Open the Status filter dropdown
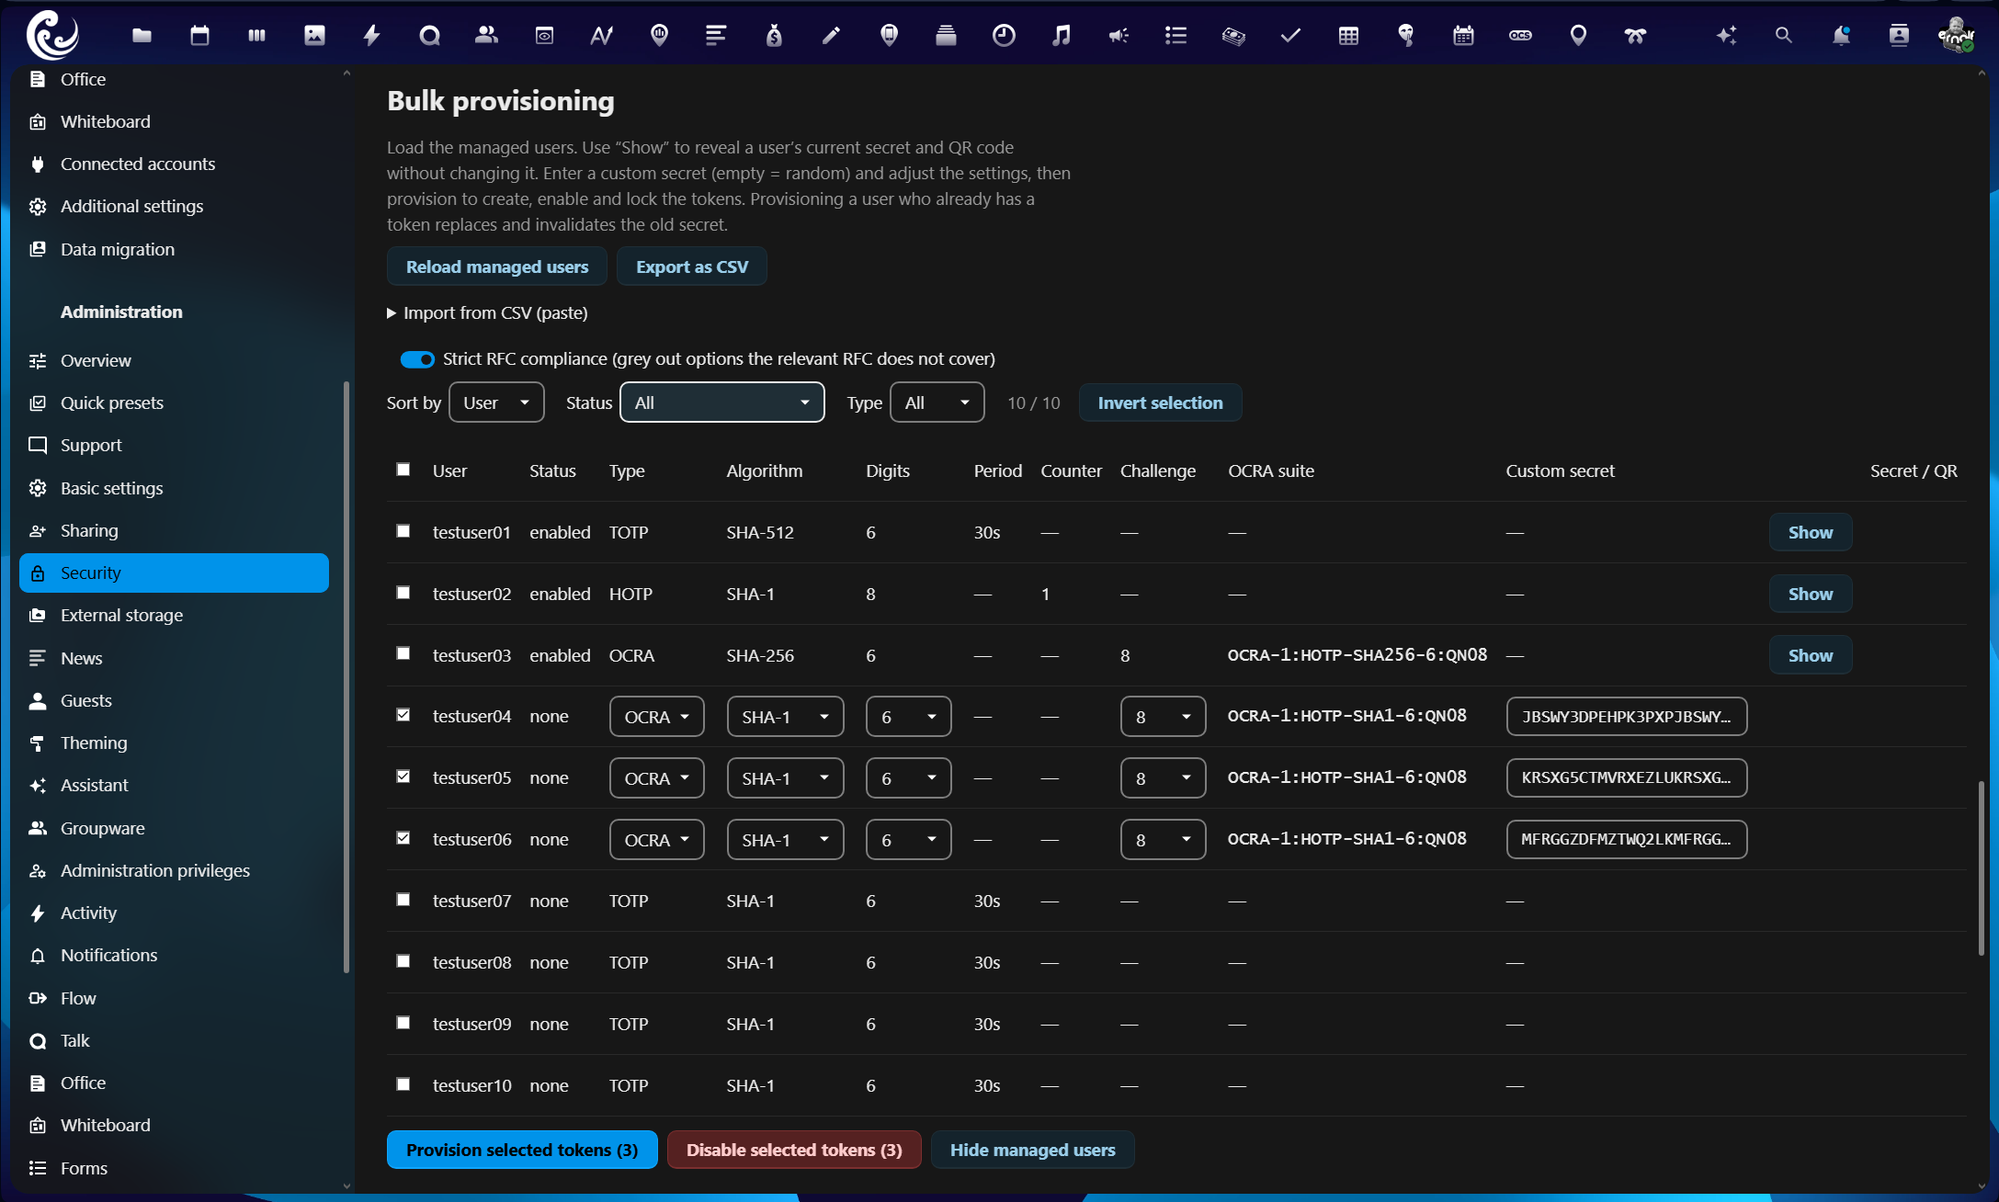The width and height of the screenshot is (1999, 1202). tap(722, 402)
